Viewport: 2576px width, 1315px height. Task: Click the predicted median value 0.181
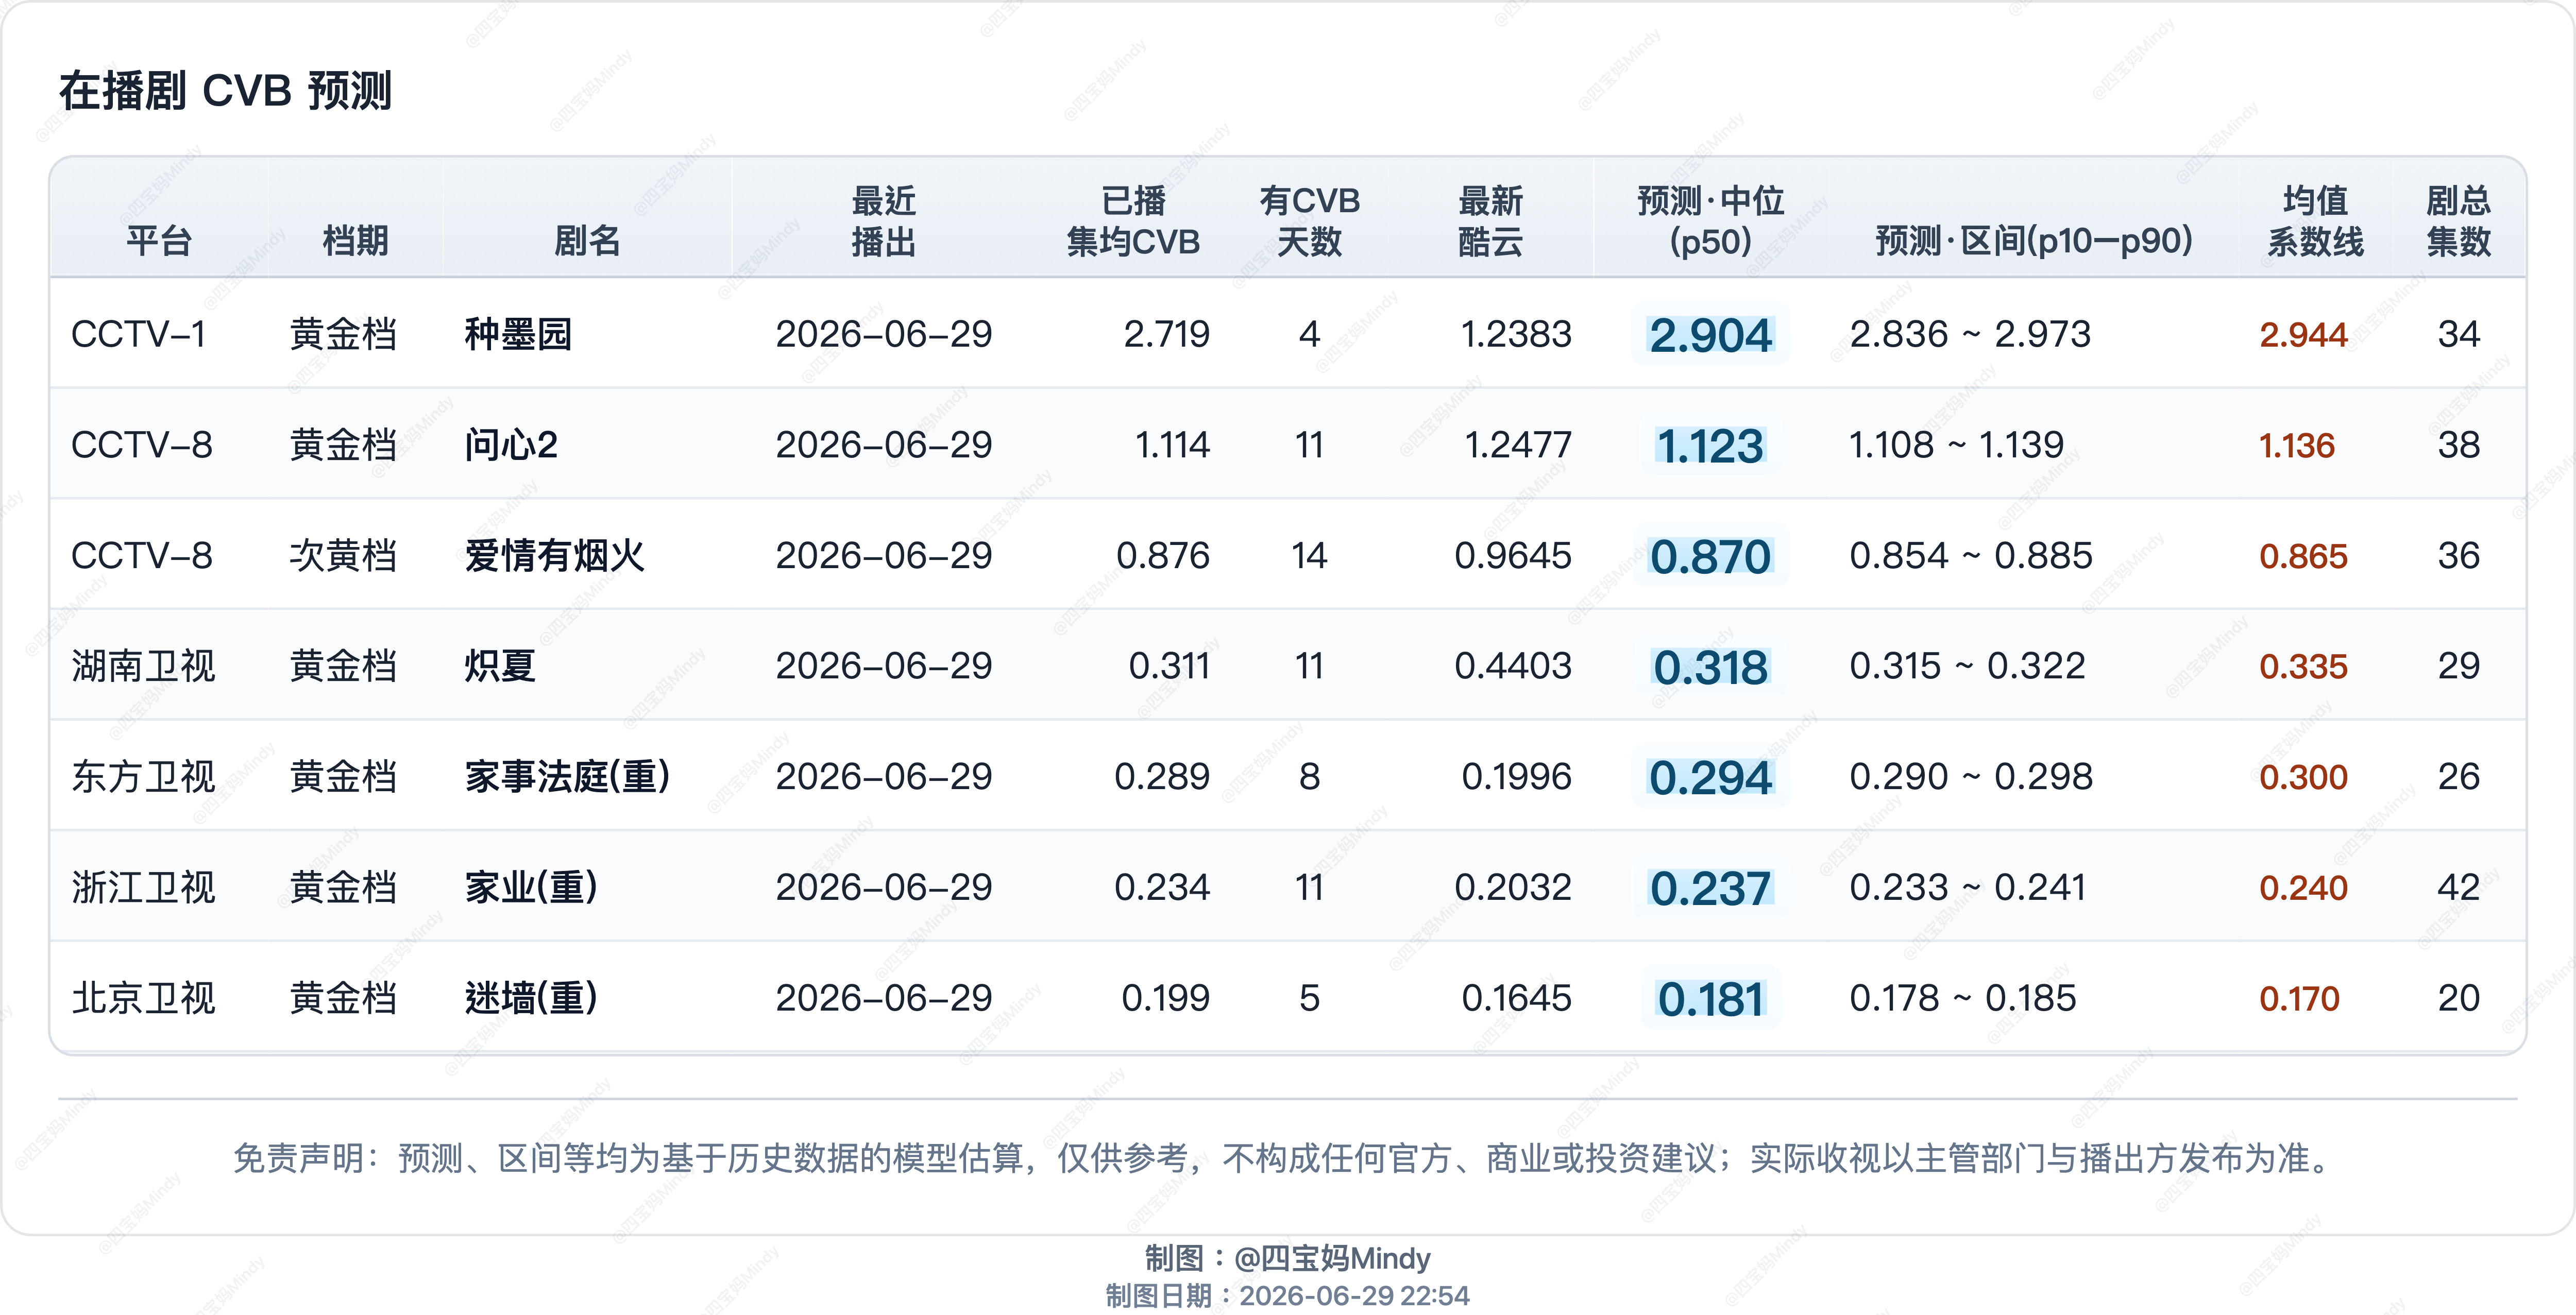click(1710, 1000)
